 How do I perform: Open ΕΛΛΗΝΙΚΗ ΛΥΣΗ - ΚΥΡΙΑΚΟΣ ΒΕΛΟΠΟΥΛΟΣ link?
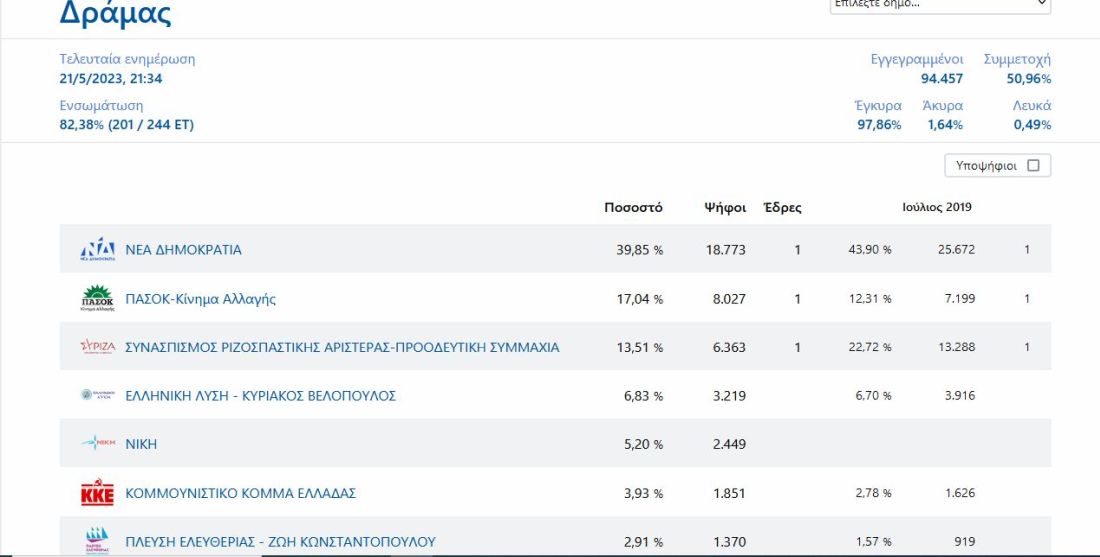[x=260, y=396]
